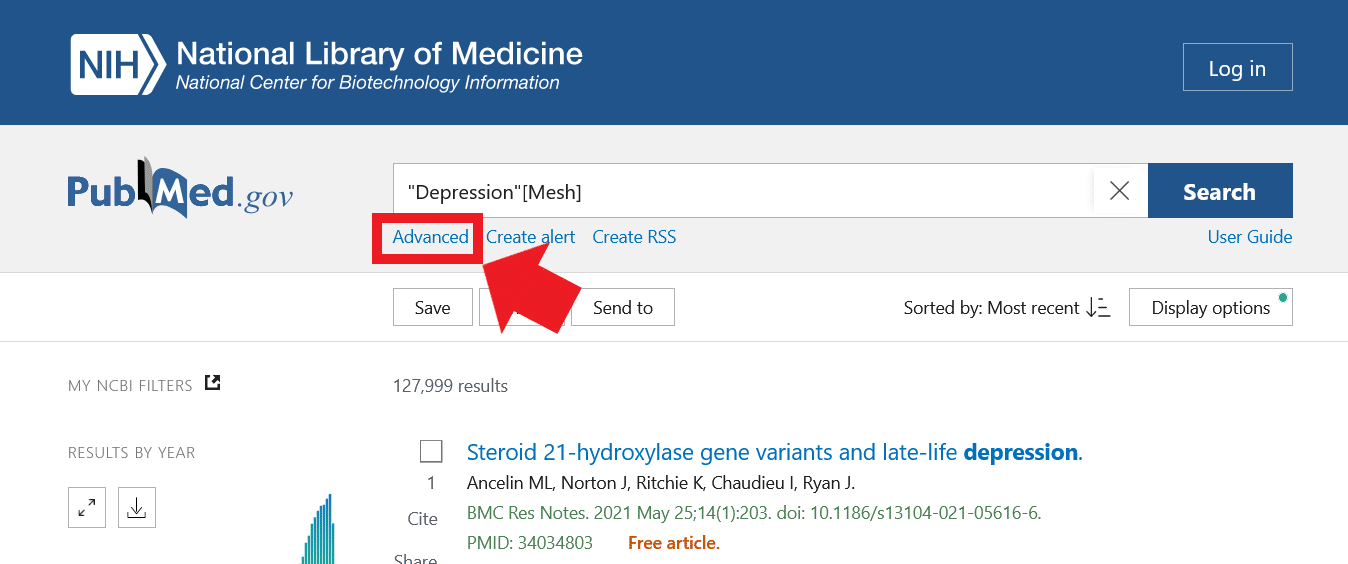Open the Steroid 21-hydroxylase article title
The height and width of the screenshot is (564, 1348).
click(x=775, y=452)
